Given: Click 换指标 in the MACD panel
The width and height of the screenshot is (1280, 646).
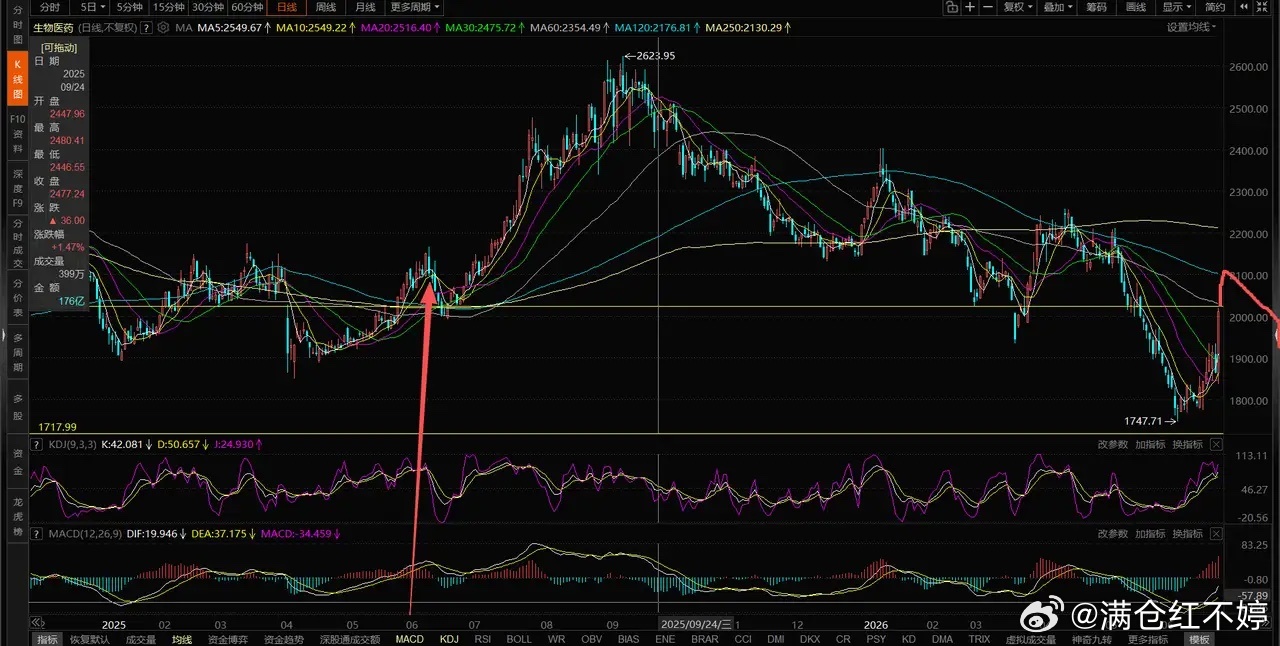Looking at the screenshot, I should [1187, 534].
